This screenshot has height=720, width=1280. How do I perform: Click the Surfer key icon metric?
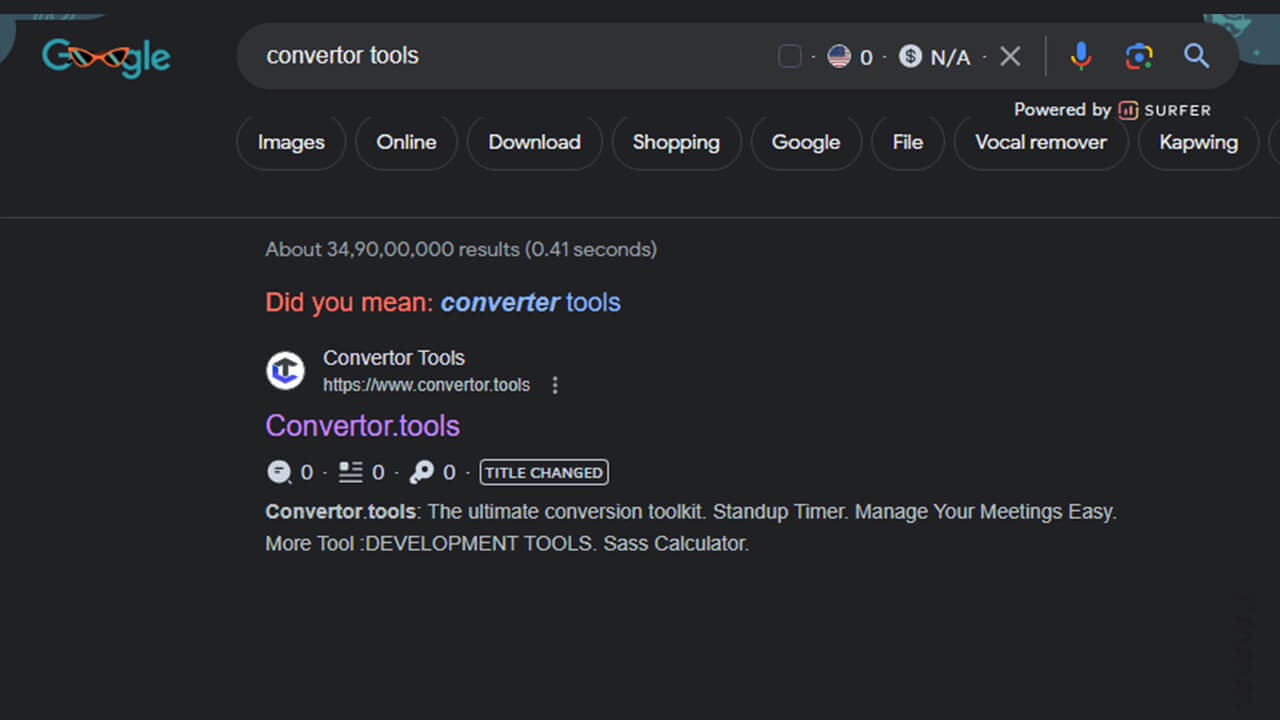pos(422,472)
